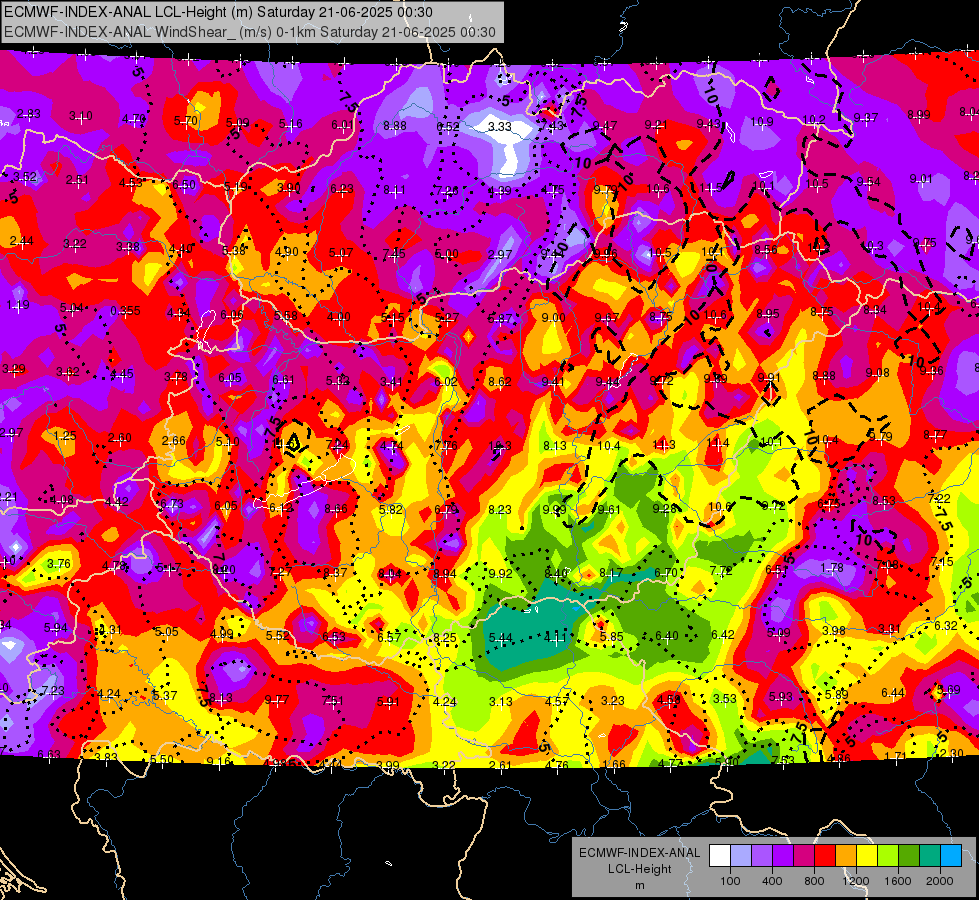
Task: Click the shear value "2.44"
Action: 21,240
